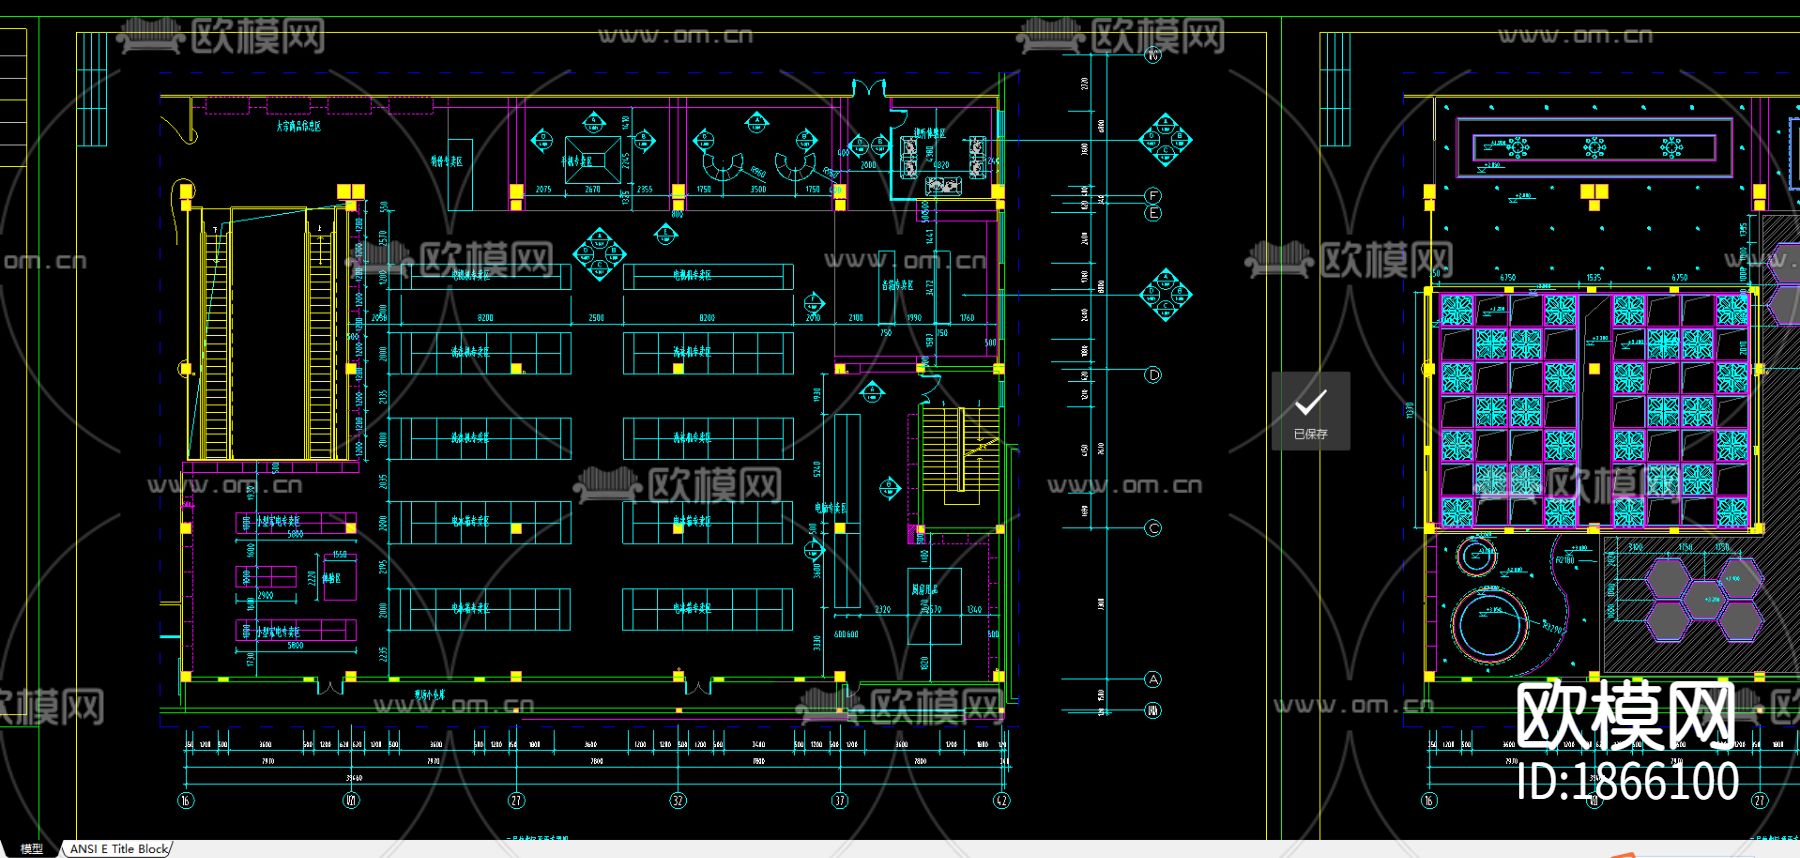1800x858 pixels.
Task: Select axis bubble C on right dimension line
Action: pyautogui.click(x=1153, y=528)
